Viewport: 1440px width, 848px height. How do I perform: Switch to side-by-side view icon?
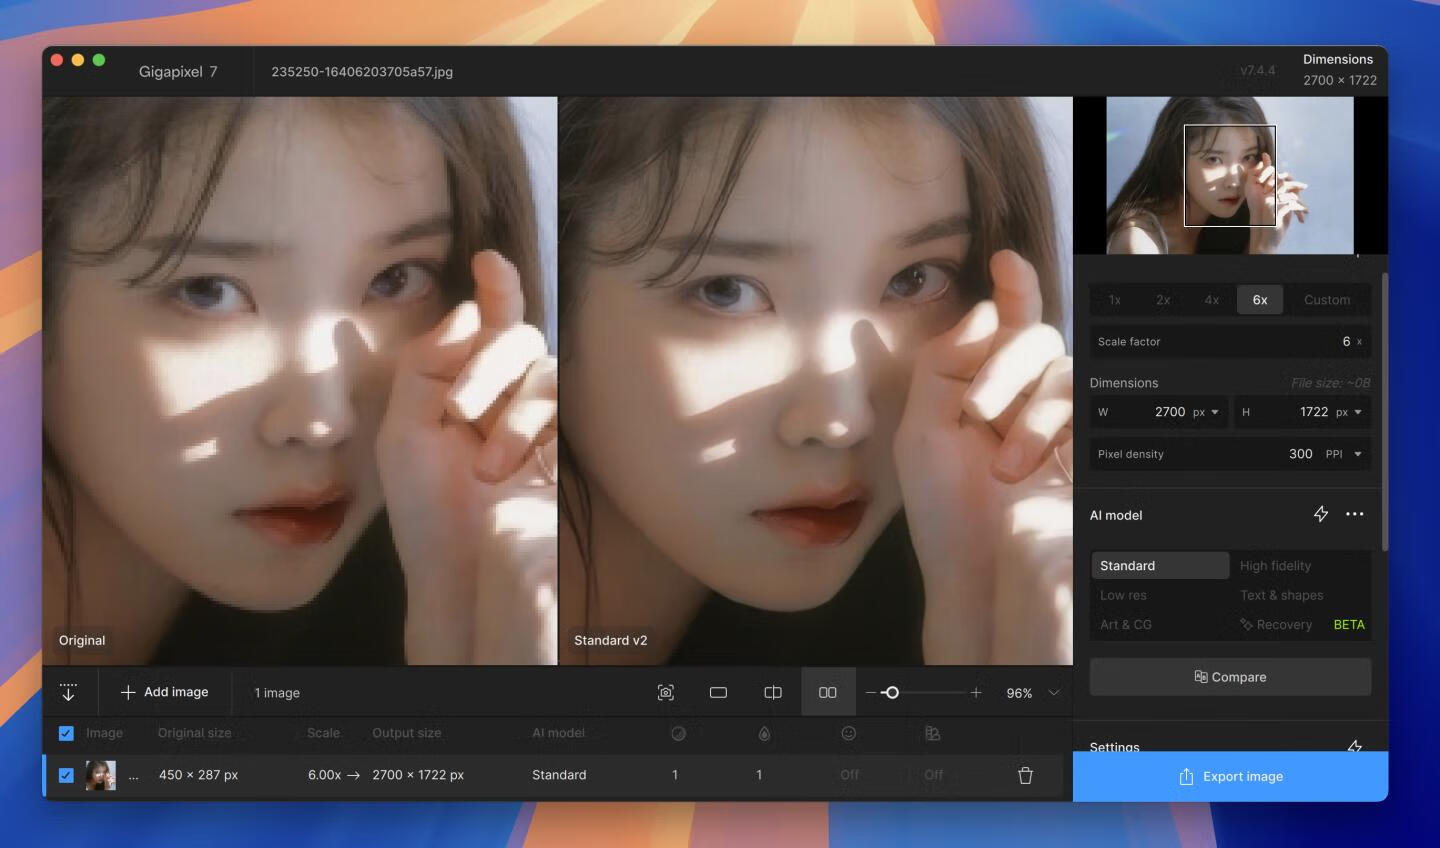click(x=828, y=692)
